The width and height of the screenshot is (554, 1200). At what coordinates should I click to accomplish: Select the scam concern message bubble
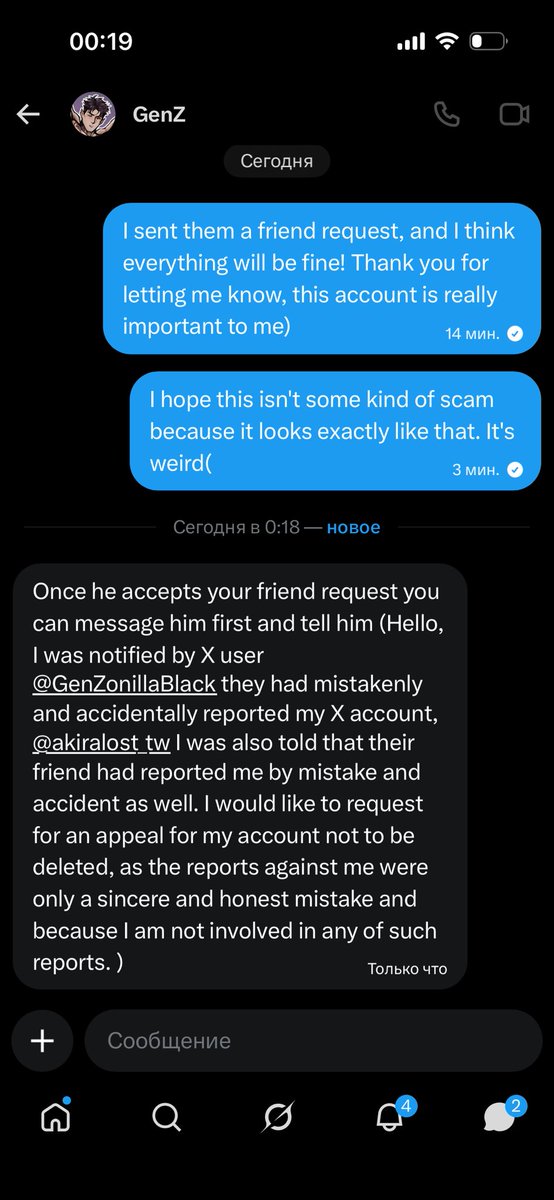click(336, 431)
